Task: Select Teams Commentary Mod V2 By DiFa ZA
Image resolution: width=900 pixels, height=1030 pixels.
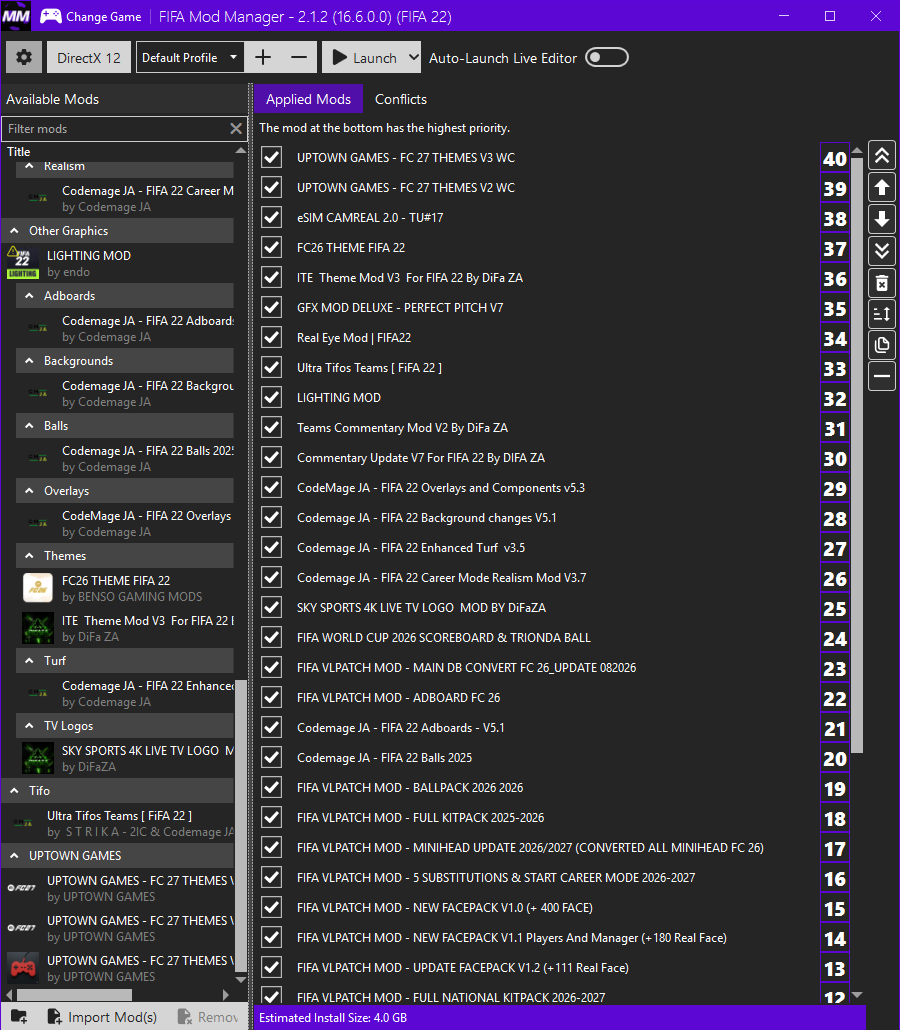Action: click(x=402, y=428)
